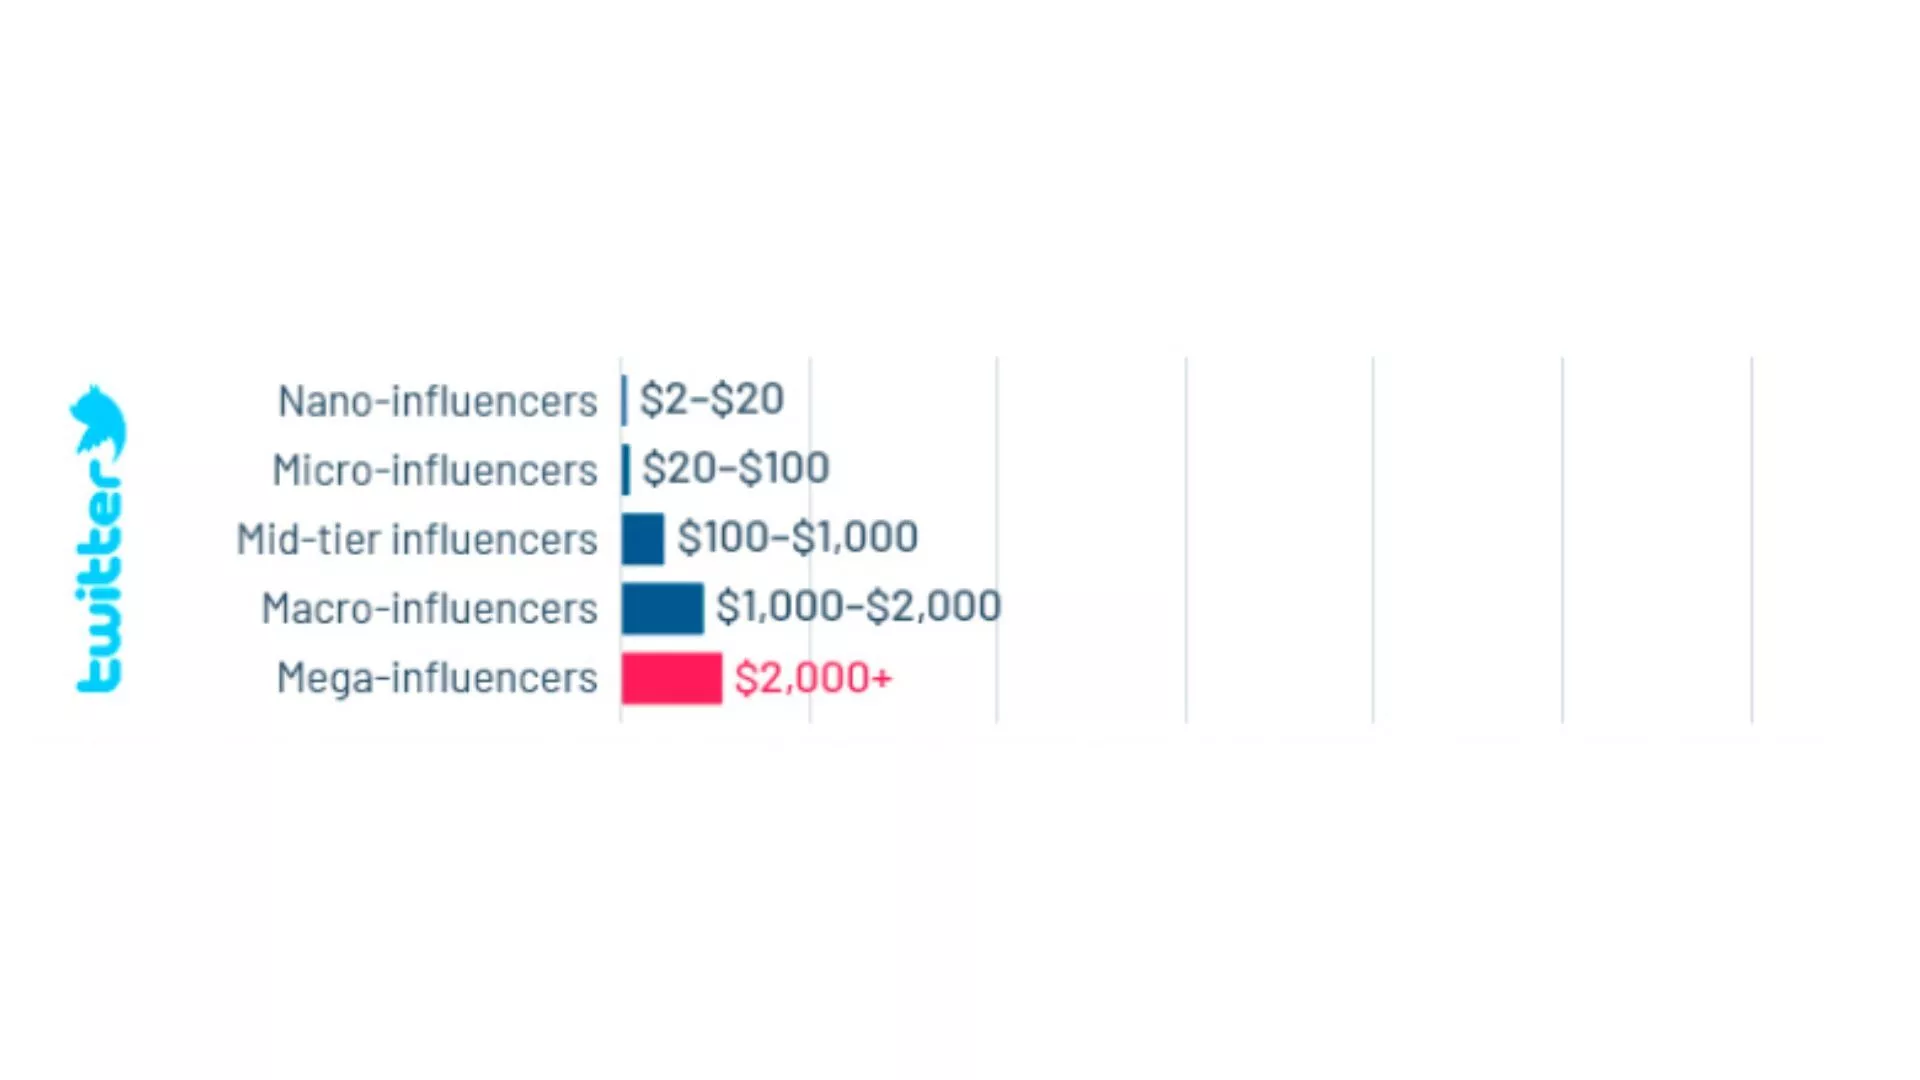Screen dimensions: 1920x1080
Task: Click the chart's left axis line
Action: [x=620, y=540]
